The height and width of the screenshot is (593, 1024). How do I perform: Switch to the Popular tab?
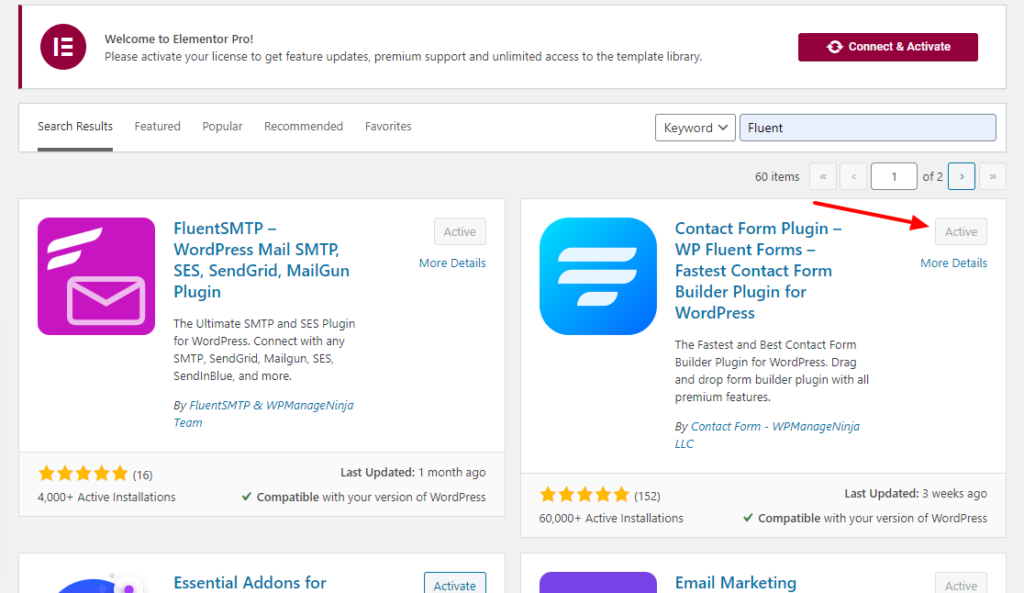pyautogui.click(x=222, y=127)
